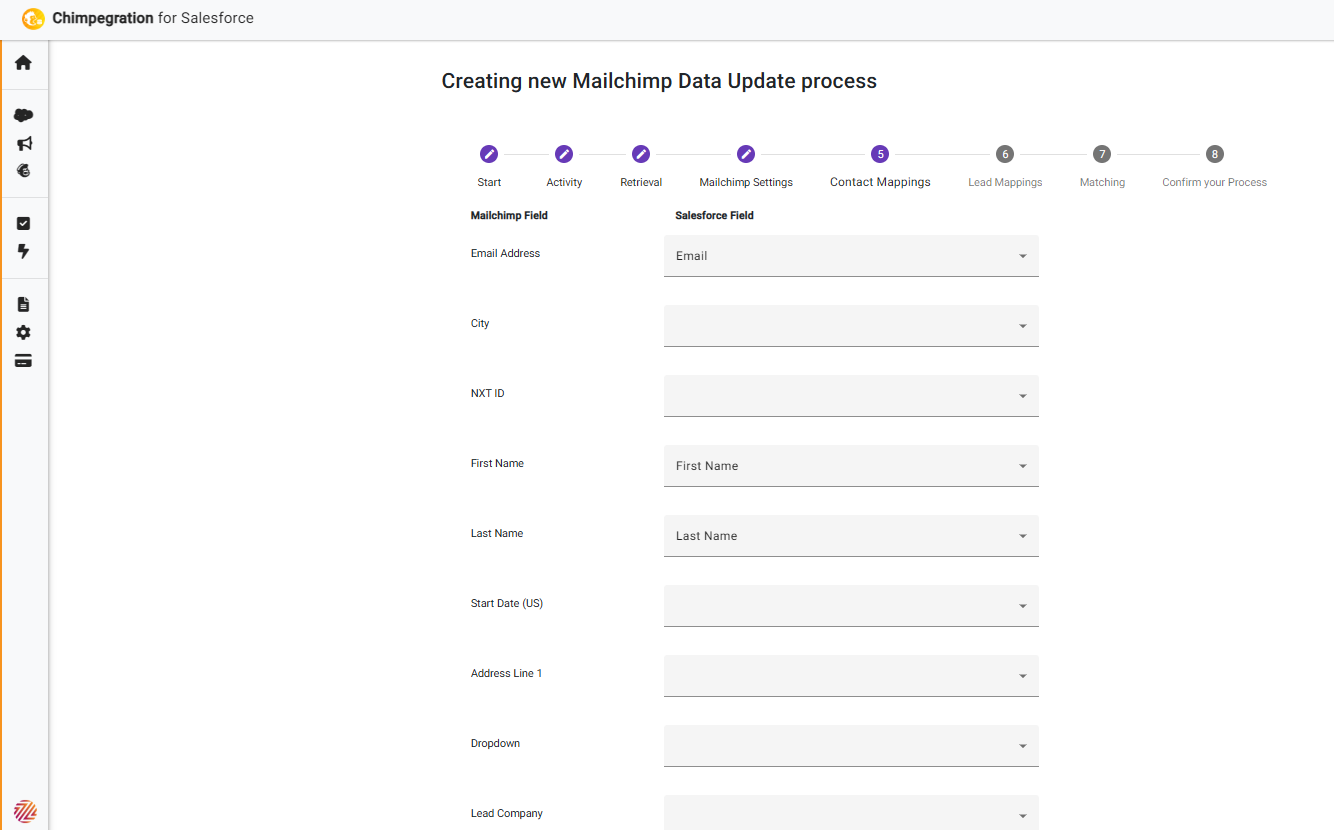Open the Mailchimp monkey icon in sidebar
Screen dimensions: 1334x830
pyautogui.click(x=24, y=171)
